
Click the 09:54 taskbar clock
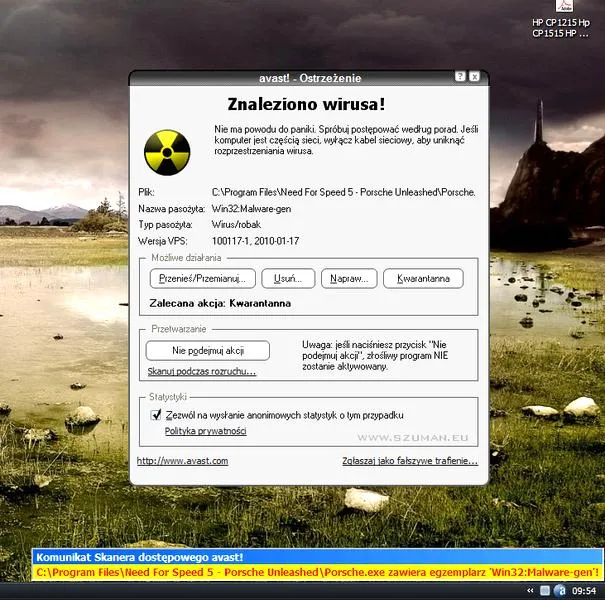[x=584, y=591]
